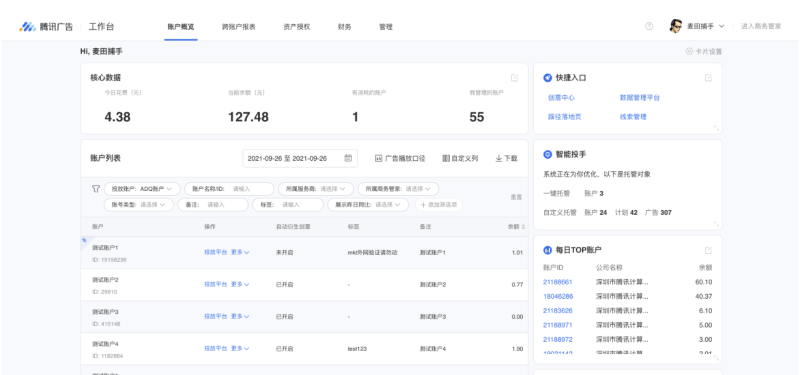Open 投放平台 for 测试账户2
The height and width of the screenshot is (375, 800).
[x=215, y=284]
